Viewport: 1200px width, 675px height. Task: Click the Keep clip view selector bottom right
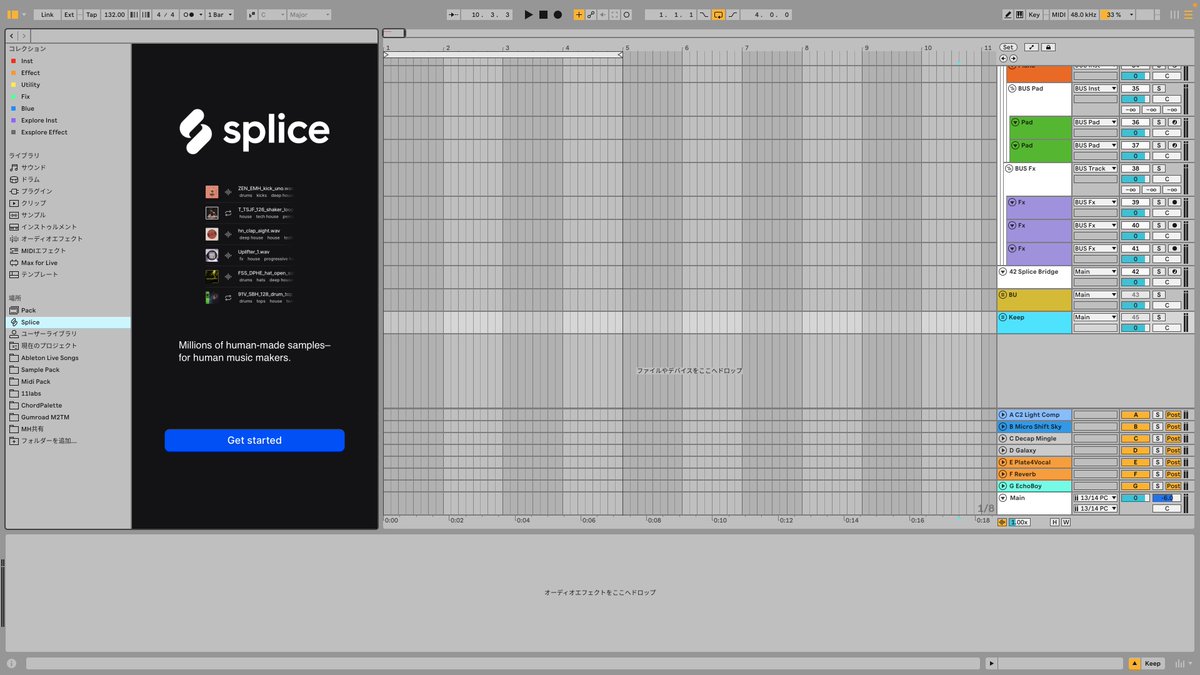coord(1152,663)
